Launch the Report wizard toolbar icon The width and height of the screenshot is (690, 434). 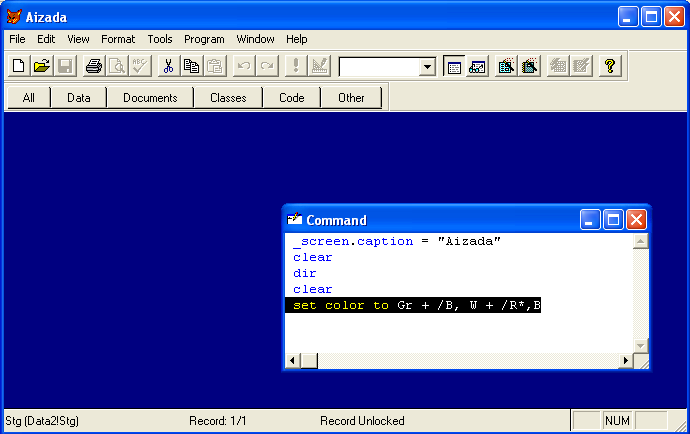coord(529,66)
